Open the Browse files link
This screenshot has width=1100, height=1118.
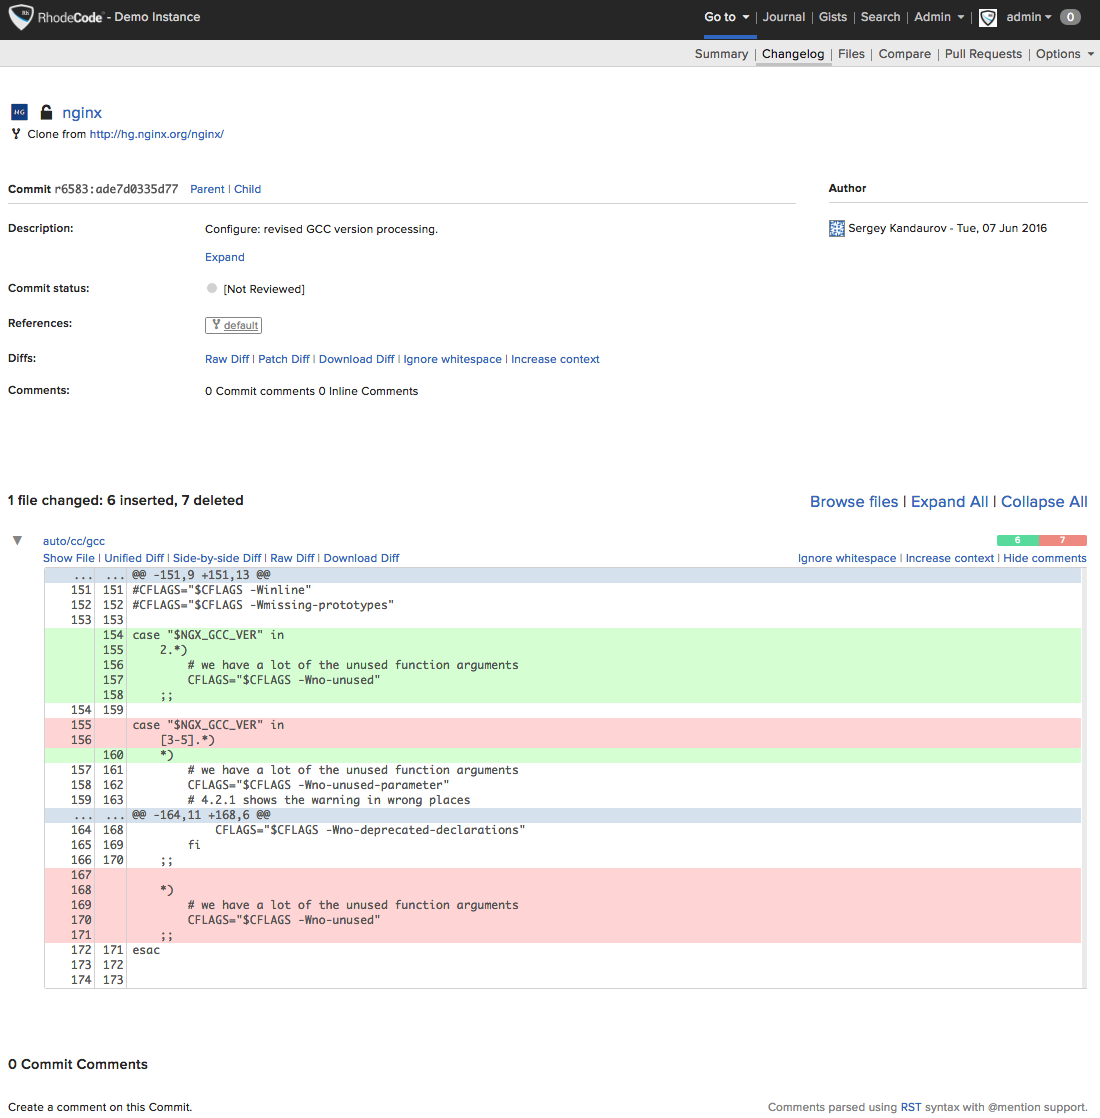pos(853,501)
